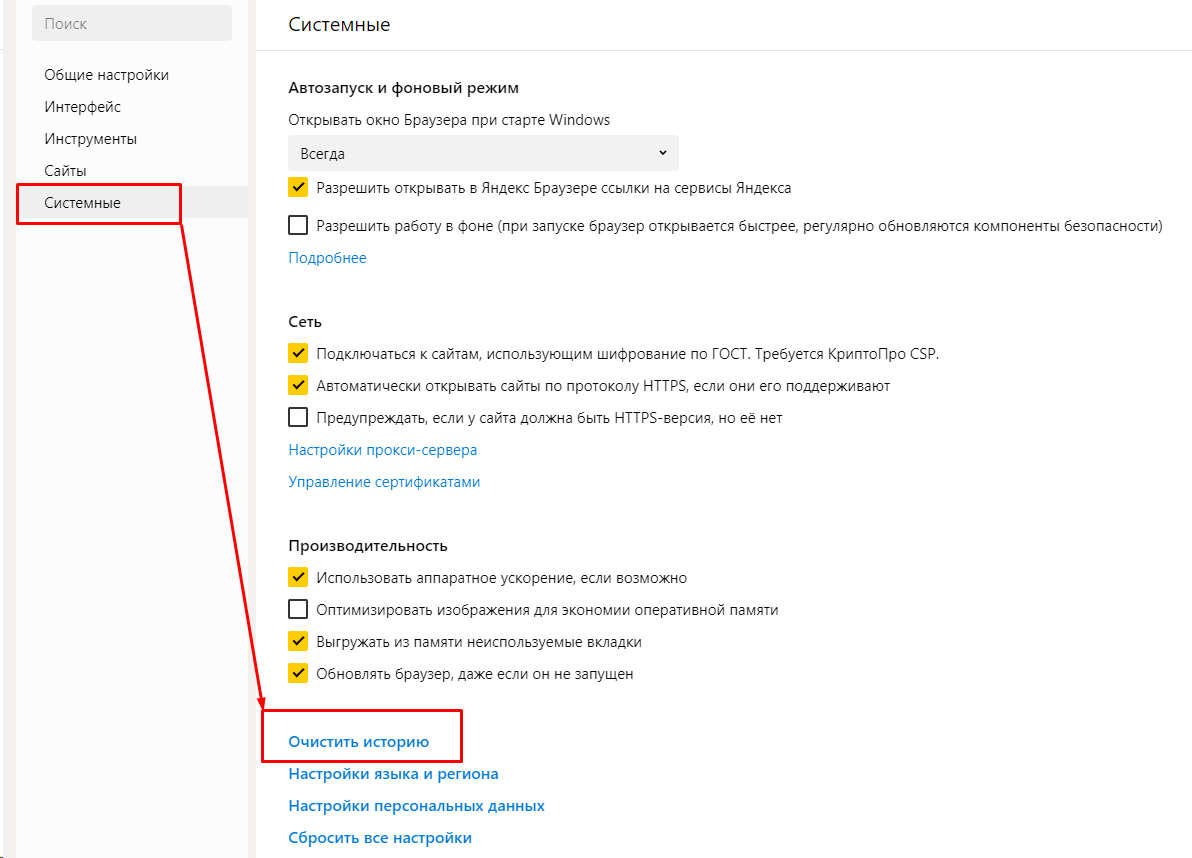Enable warning about missing HTTPS version

pos(298,417)
